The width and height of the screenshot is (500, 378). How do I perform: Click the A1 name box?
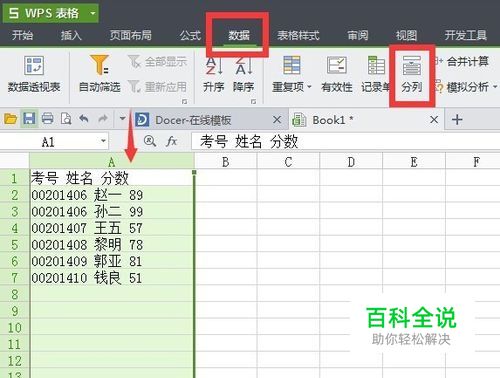(48, 142)
